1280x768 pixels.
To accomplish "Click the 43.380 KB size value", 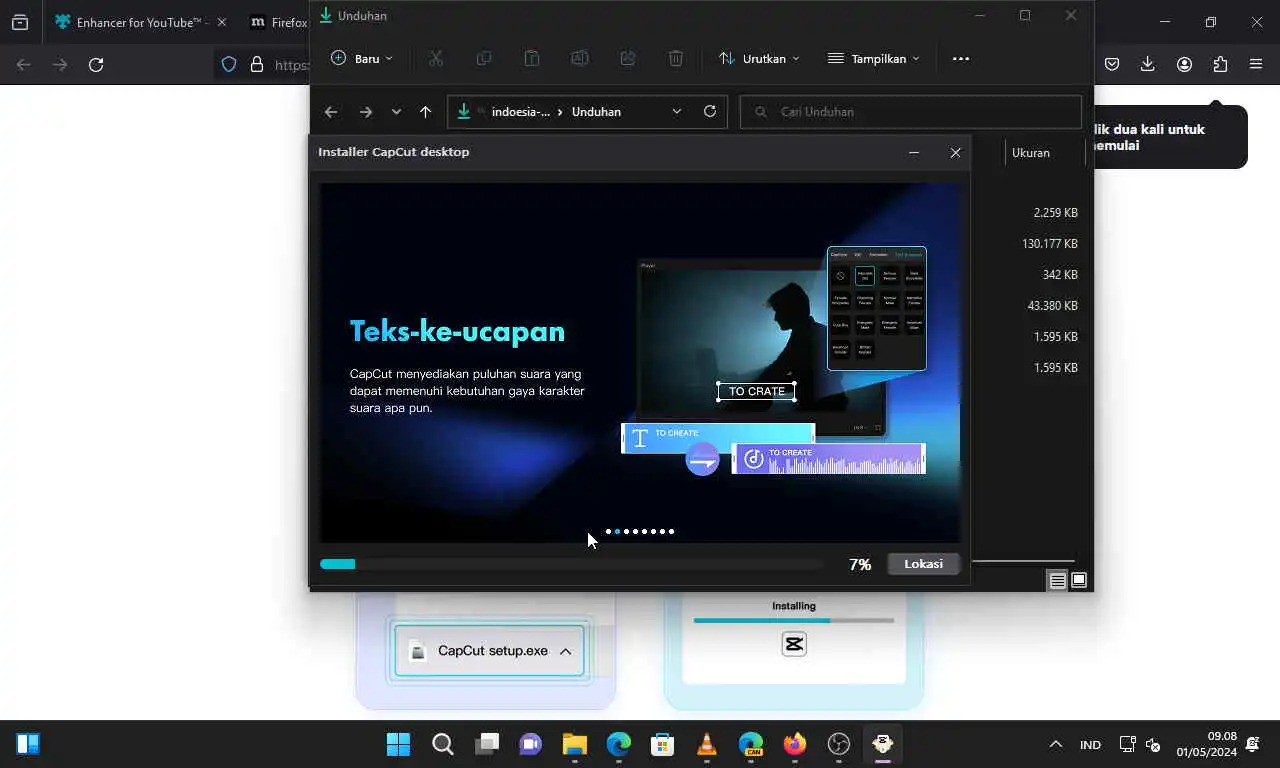I will (1052, 306).
